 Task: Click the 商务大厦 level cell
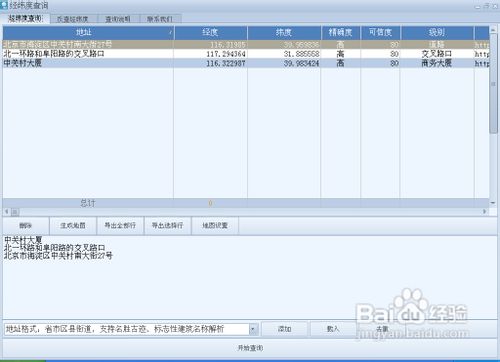point(437,63)
